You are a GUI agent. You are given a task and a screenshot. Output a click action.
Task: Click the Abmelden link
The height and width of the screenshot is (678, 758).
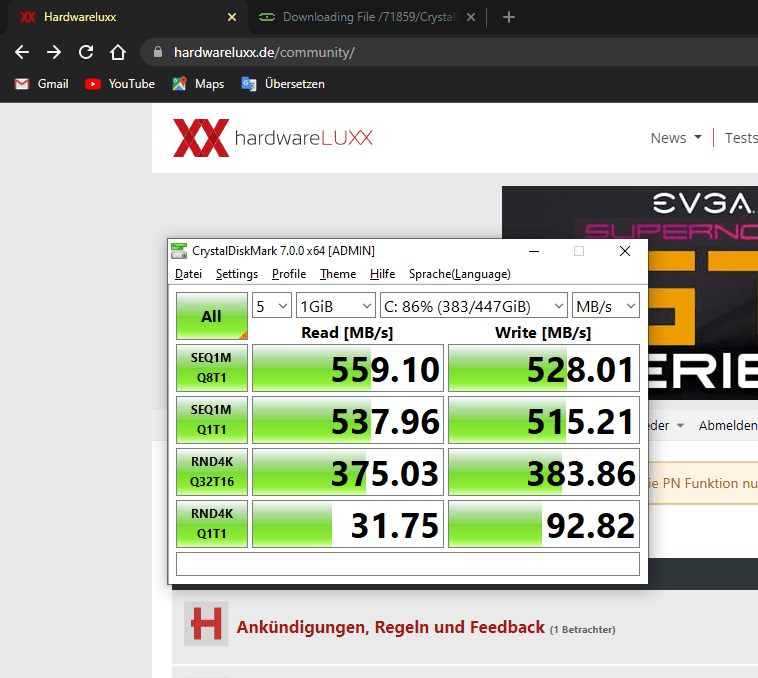(728, 426)
